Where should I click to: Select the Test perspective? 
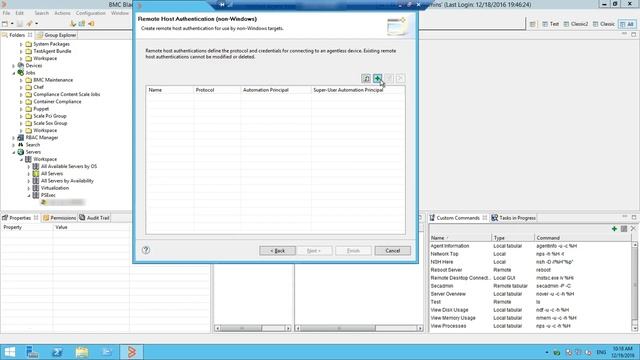[x=551, y=24]
